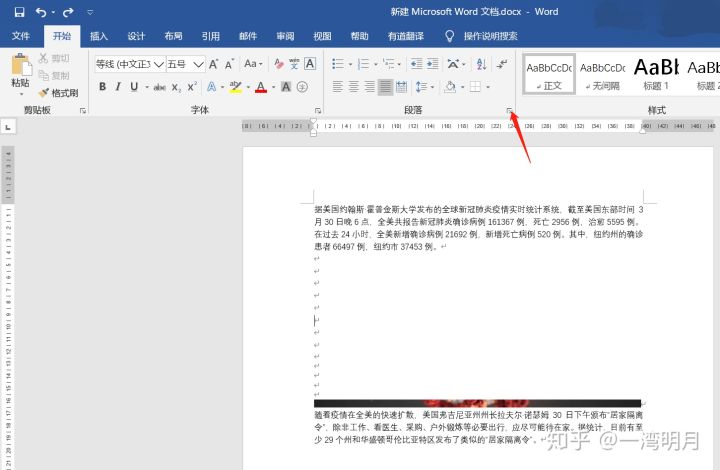
Task: Switch to the 邮件 ribbon tab
Action: coord(248,36)
